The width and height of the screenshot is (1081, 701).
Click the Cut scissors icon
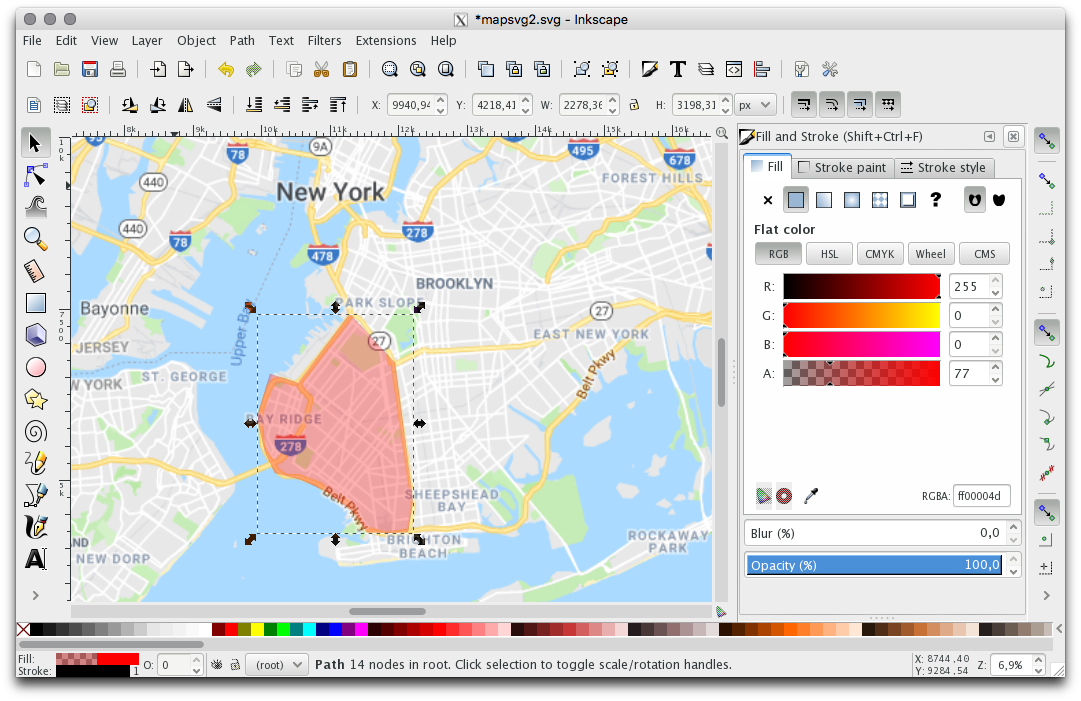(321, 69)
